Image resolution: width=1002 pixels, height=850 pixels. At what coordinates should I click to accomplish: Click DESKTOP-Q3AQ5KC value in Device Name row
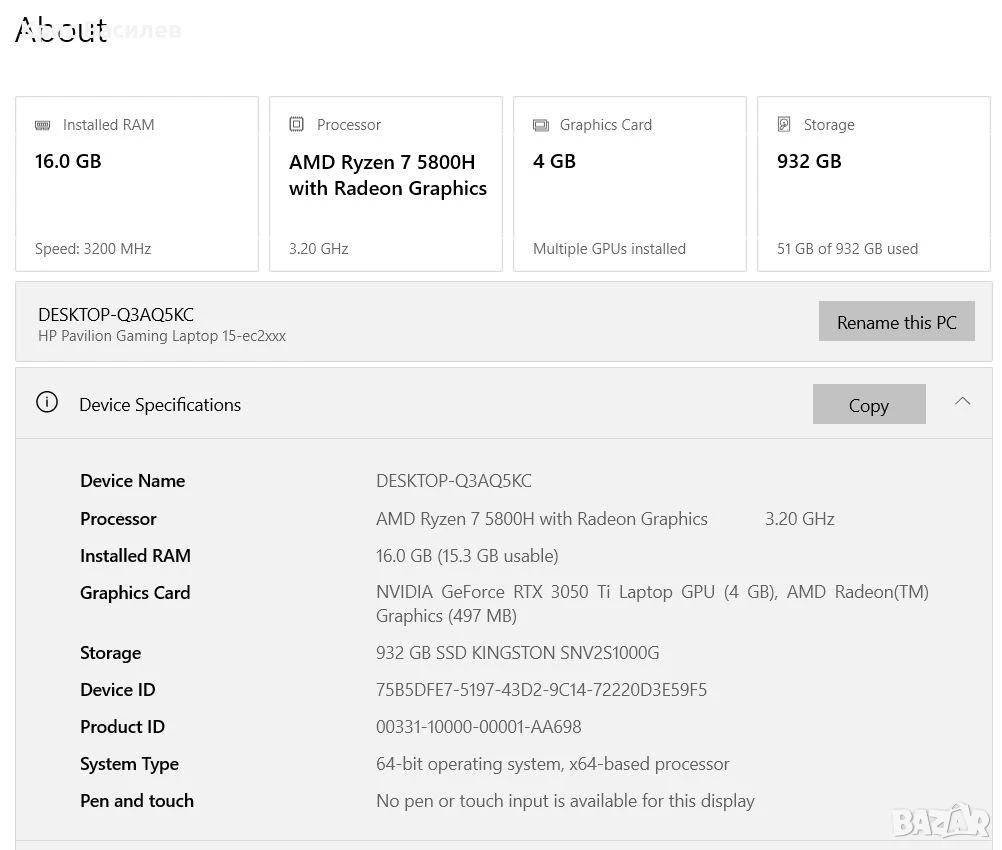point(454,481)
